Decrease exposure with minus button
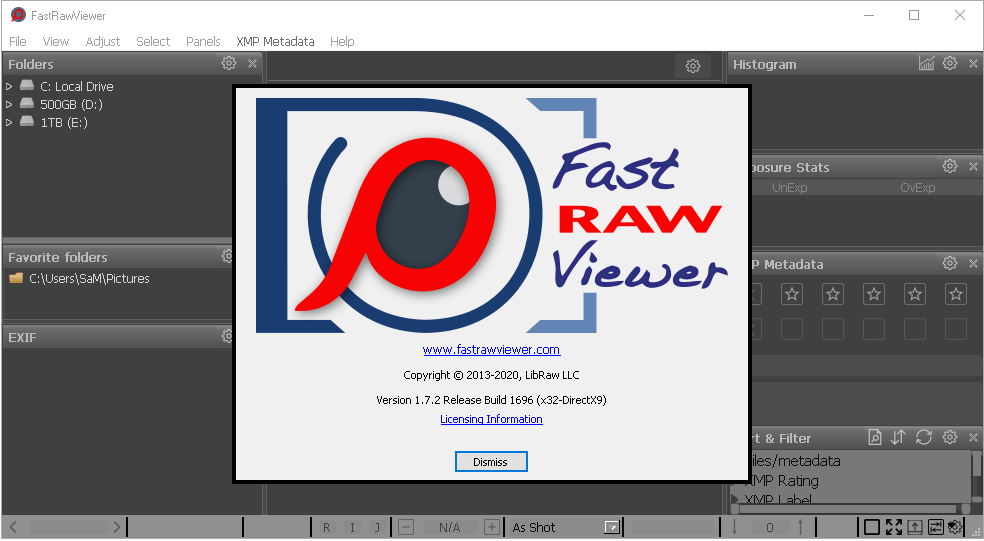The image size is (984, 541). click(x=406, y=527)
